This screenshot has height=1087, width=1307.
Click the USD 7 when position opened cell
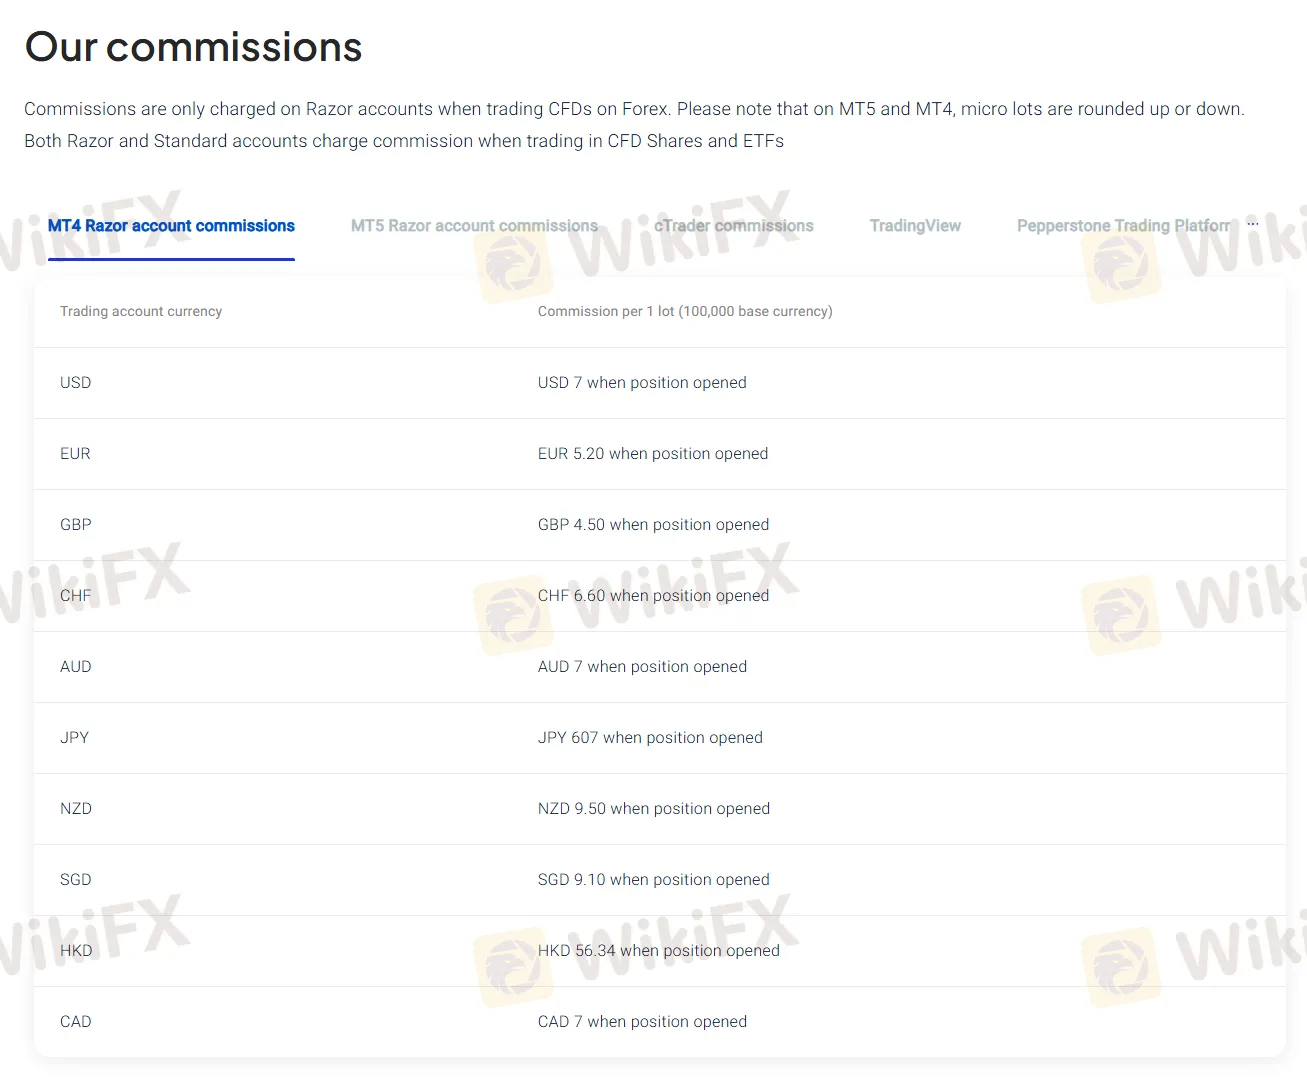click(642, 383)
